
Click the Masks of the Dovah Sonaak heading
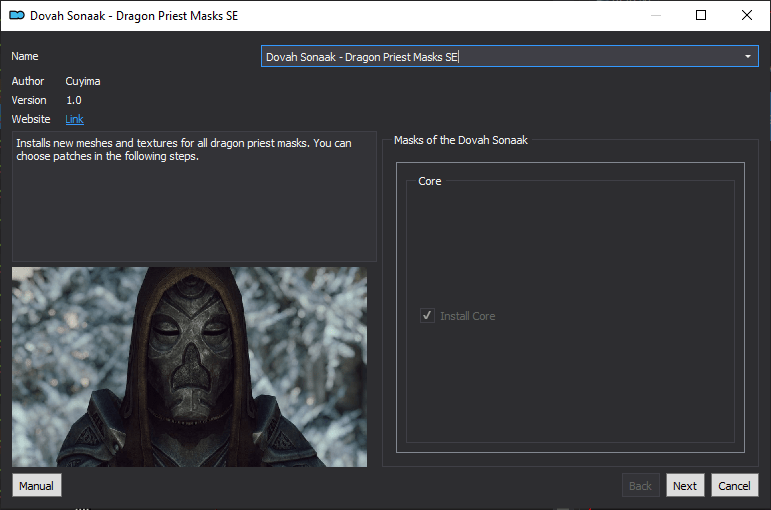coord(461,140)
